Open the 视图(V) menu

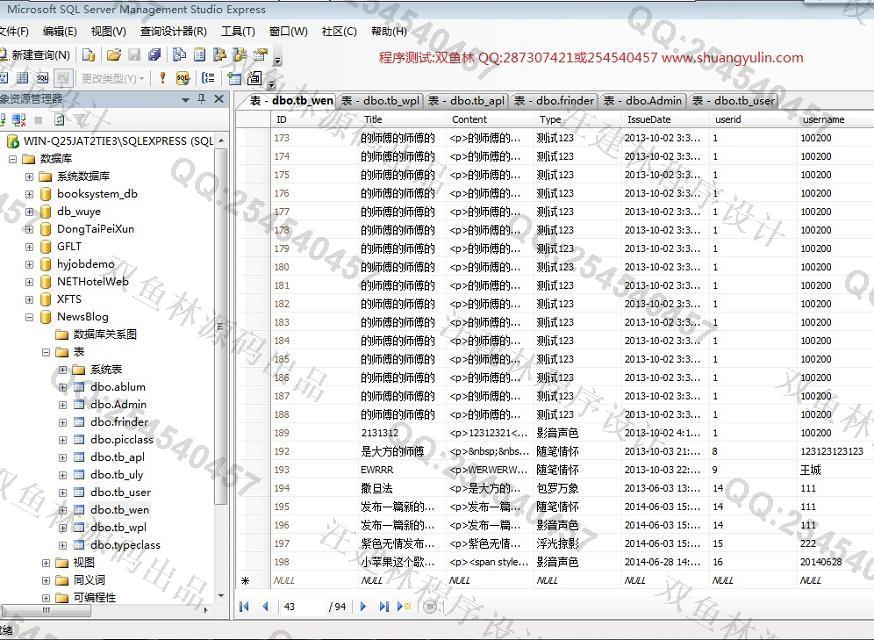tap(109, 31)
